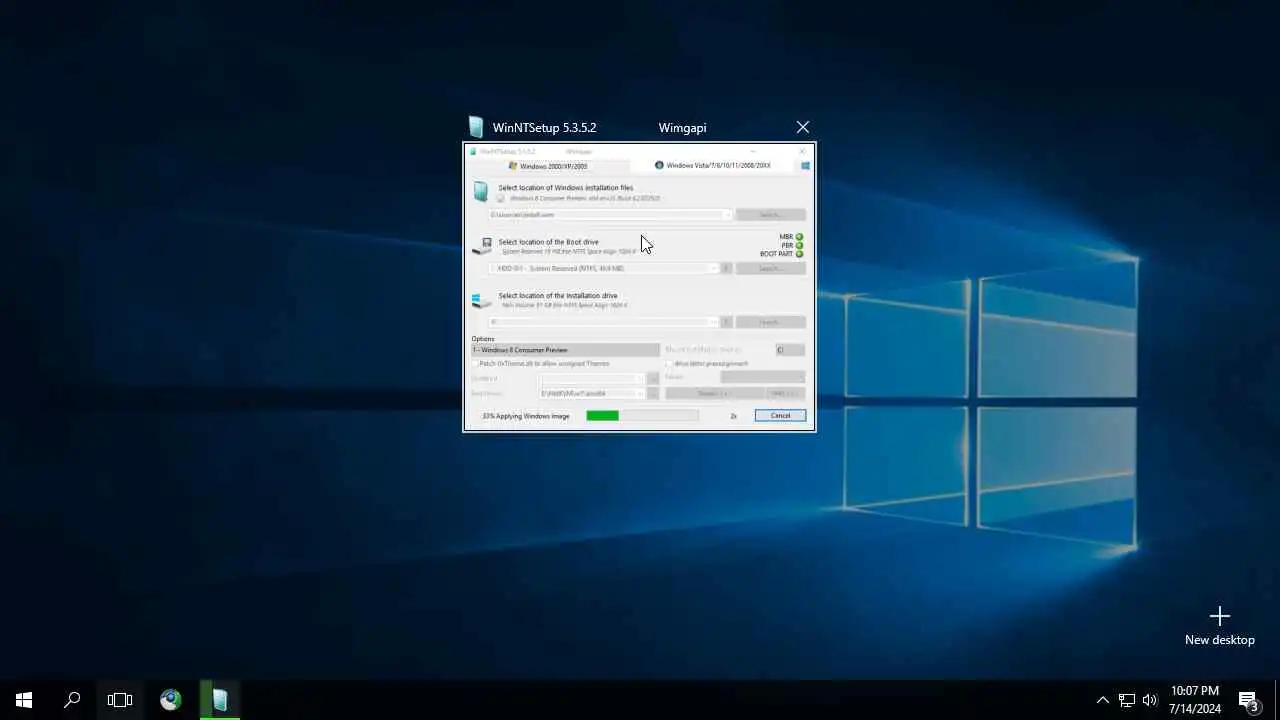The width and height of the screenshot is (1280, 720).
Task: Click the PBR green status indicator
Action: coord(799,245)
